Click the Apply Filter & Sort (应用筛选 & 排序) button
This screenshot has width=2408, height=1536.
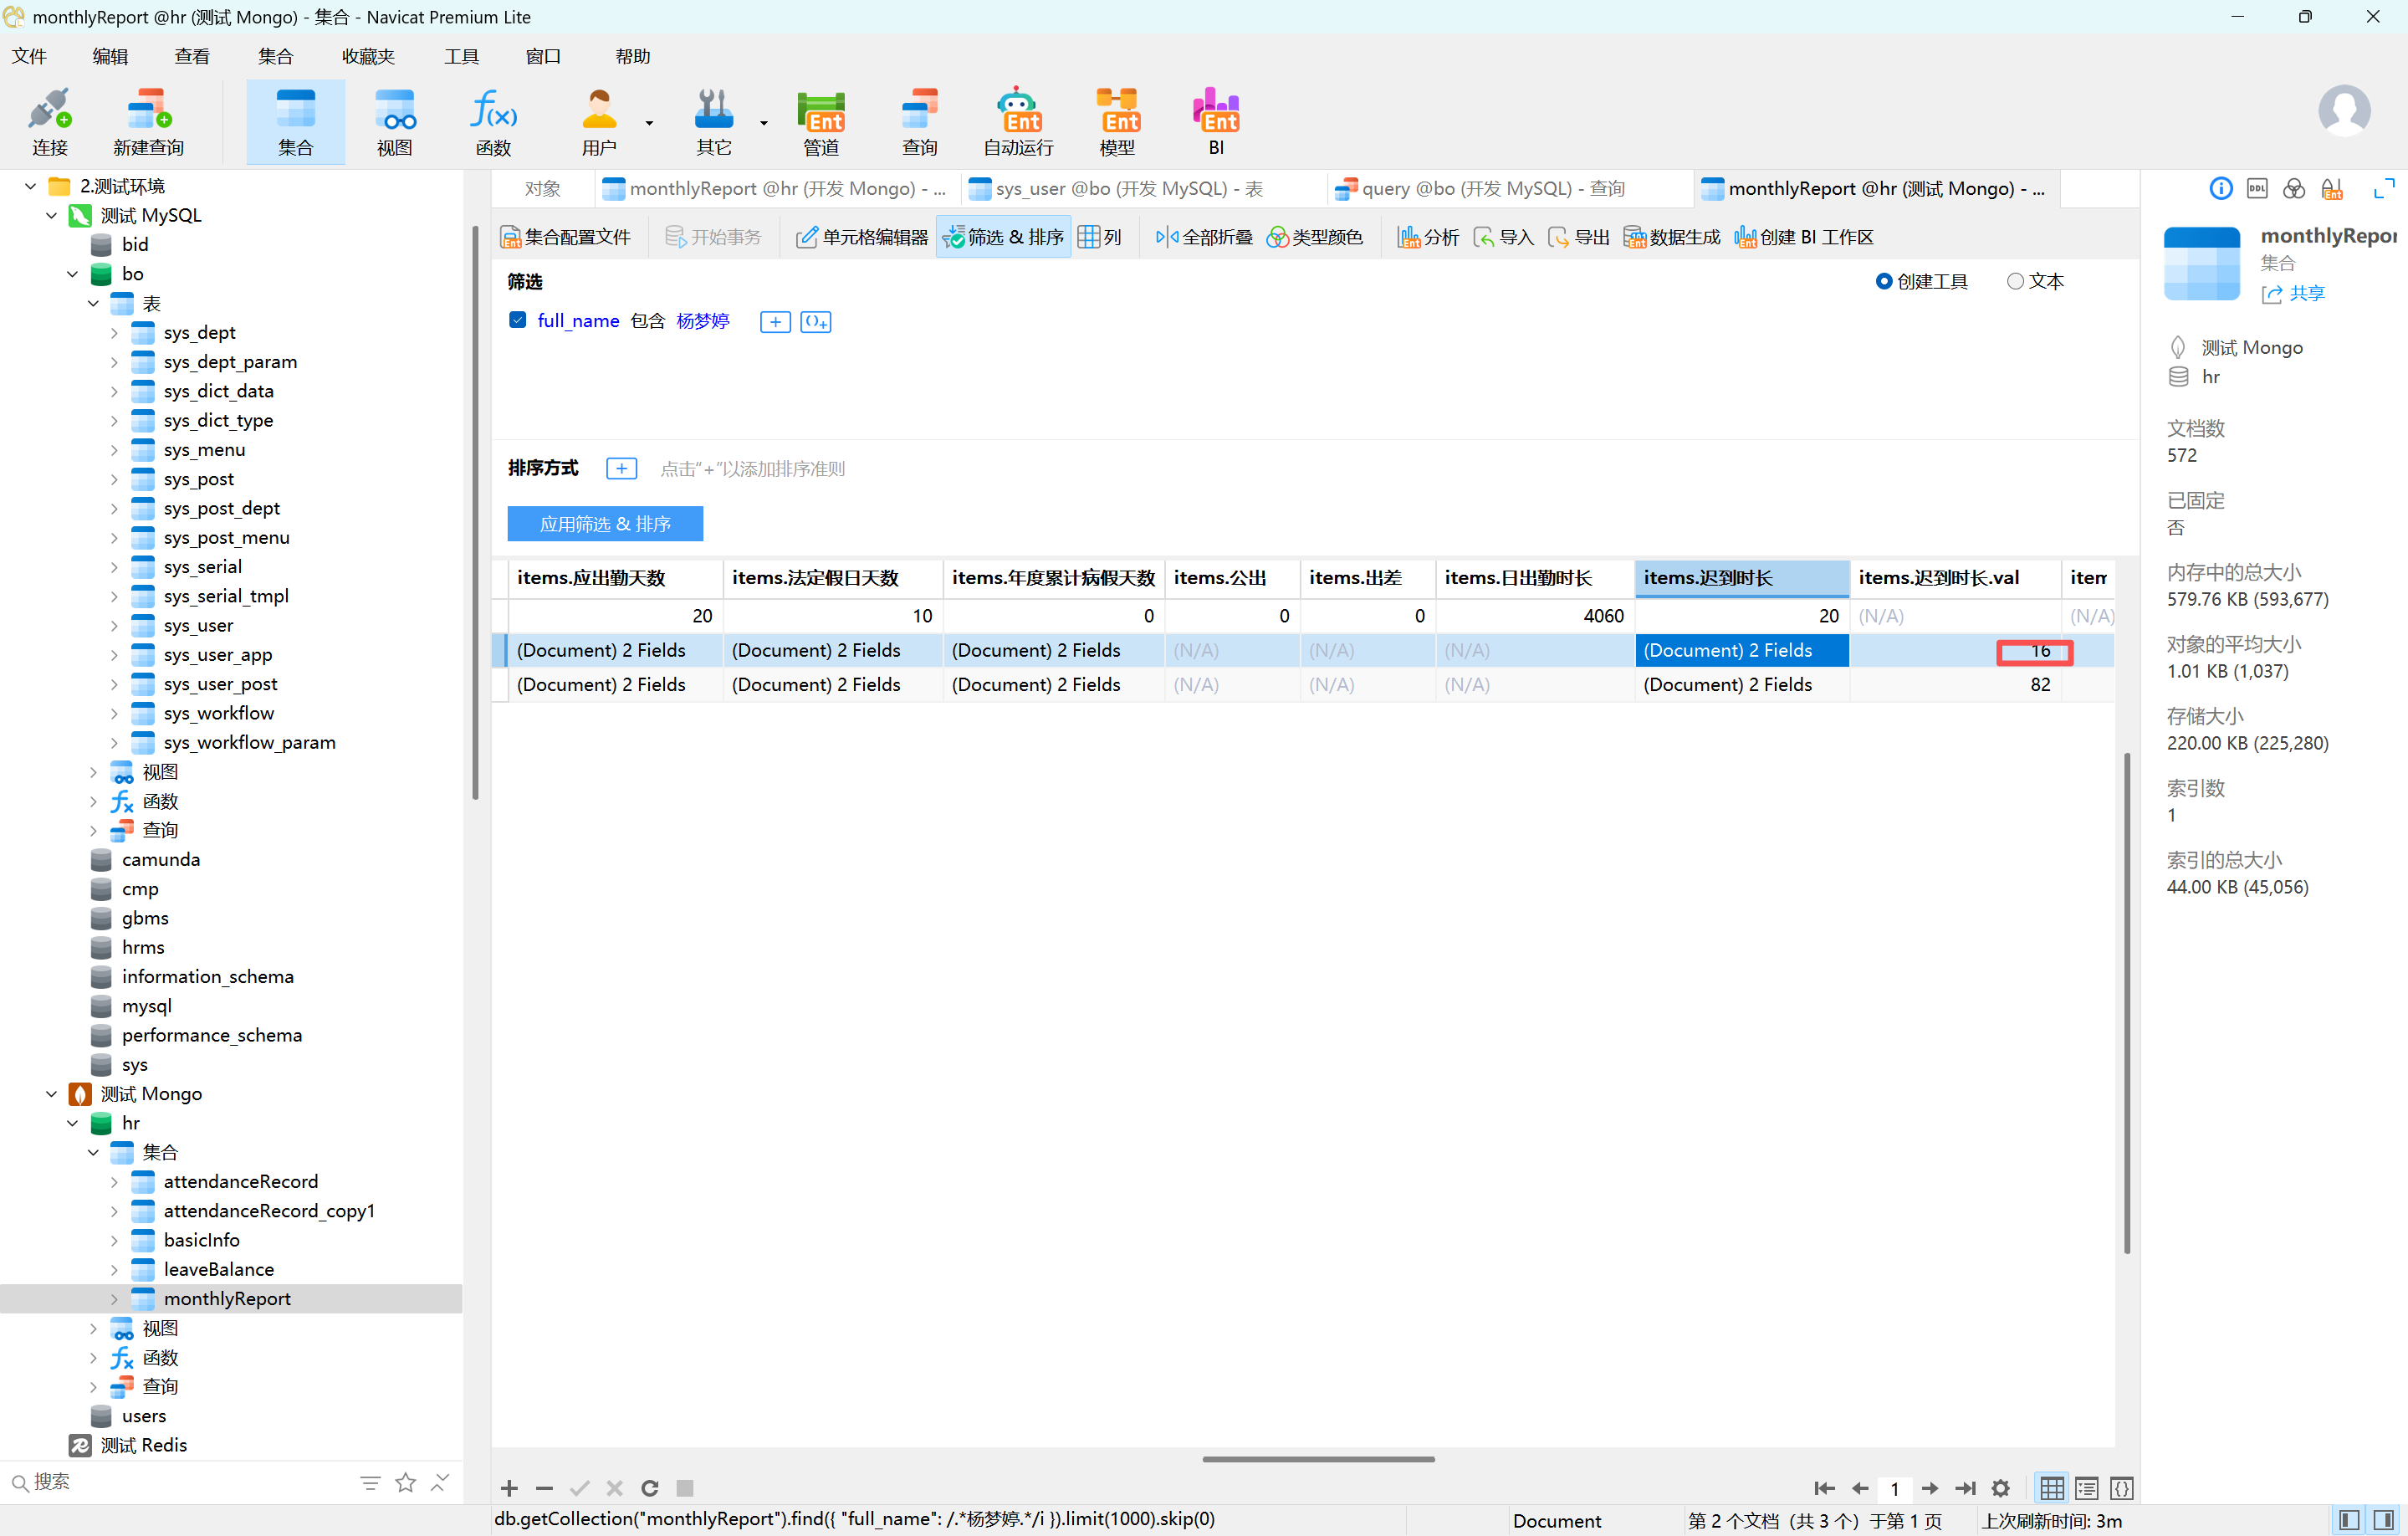[x=605, y=524]
